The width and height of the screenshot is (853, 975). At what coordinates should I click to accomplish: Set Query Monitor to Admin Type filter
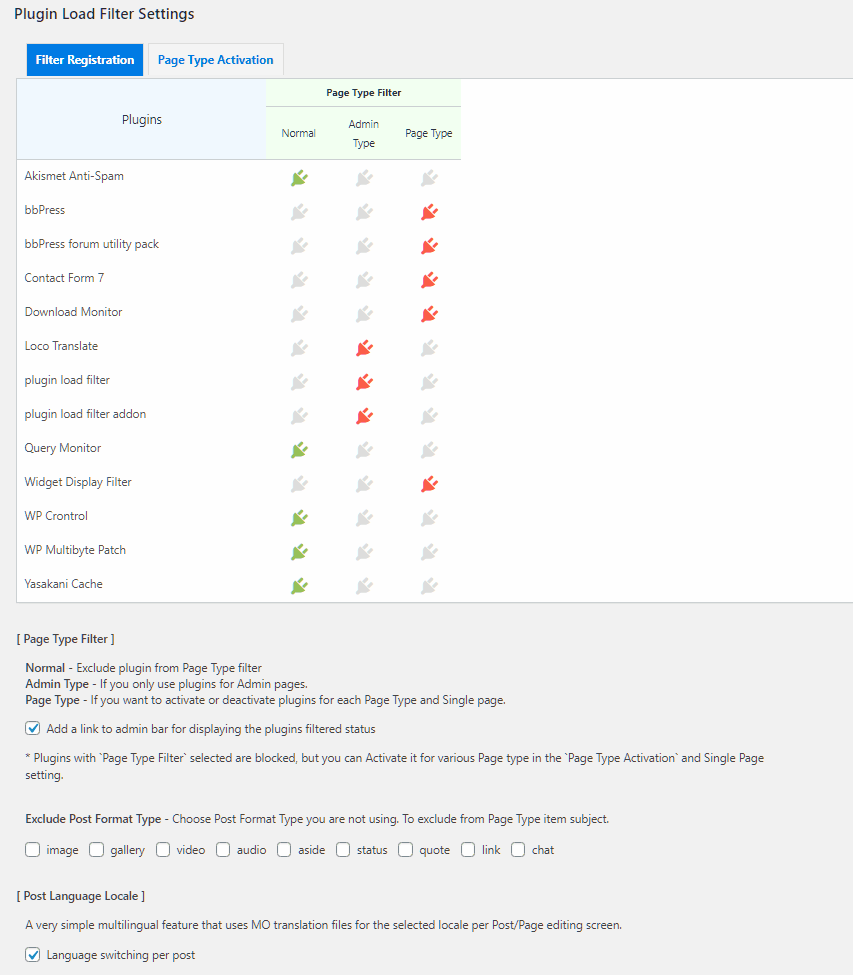pos(363,449)
